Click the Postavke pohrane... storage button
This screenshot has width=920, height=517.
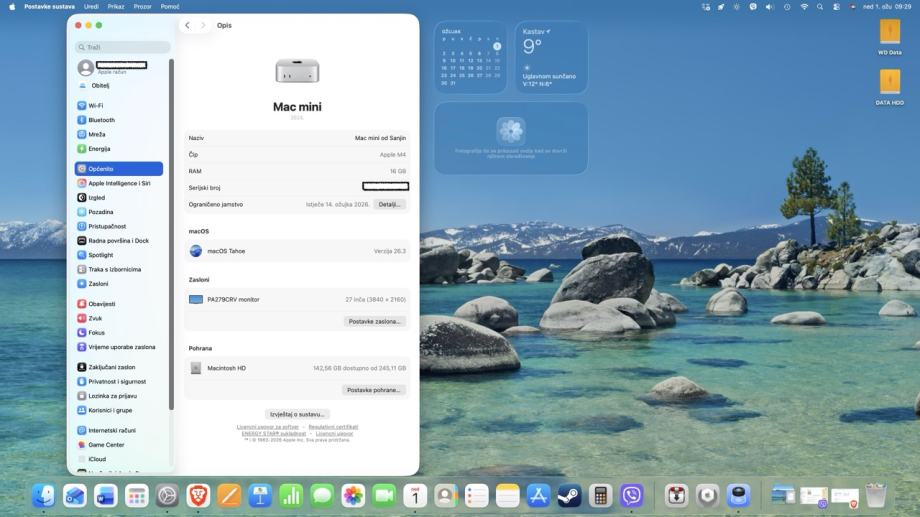point(374,390)
